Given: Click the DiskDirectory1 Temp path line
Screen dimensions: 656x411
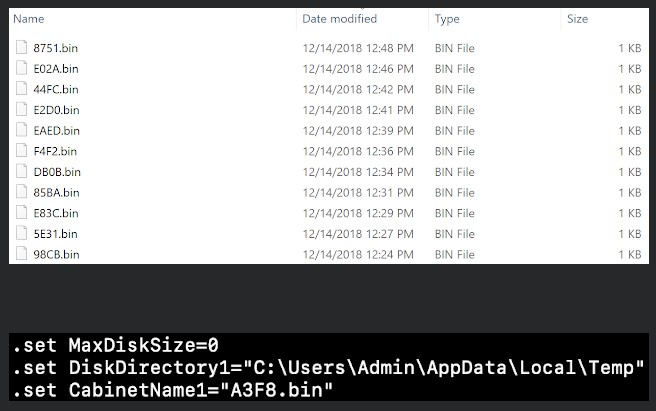Looking at the screenshot, I should coord(328,367).
